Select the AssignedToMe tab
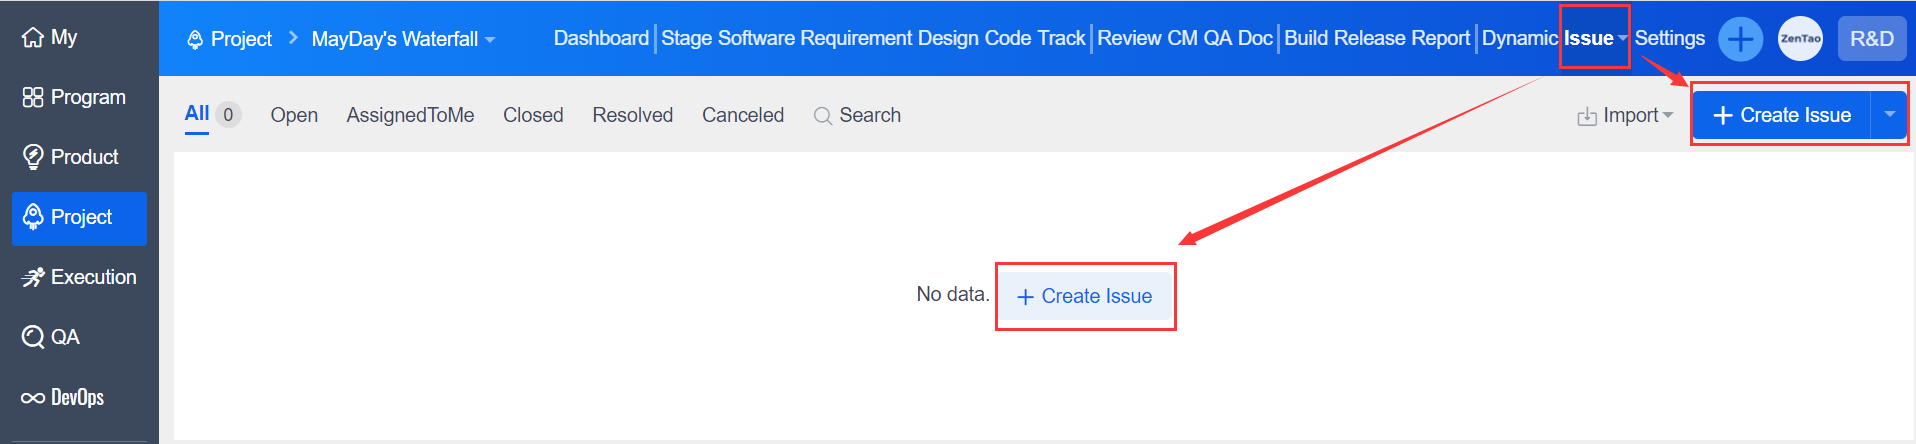The width and height of the screenshot is (1916, 444). 410,115
